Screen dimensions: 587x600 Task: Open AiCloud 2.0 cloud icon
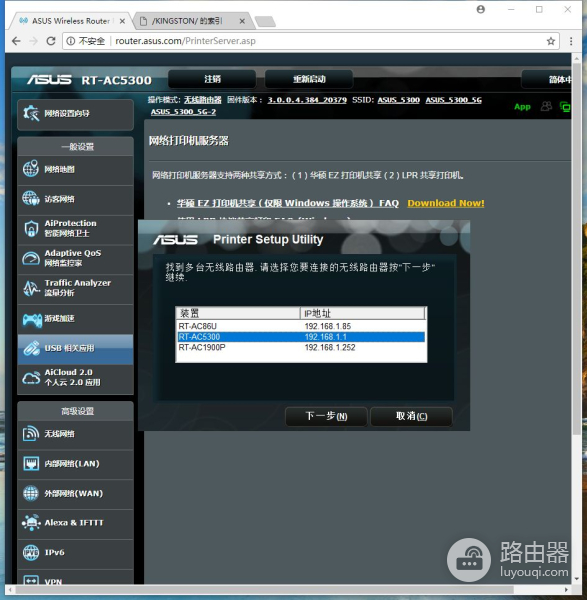point(31,378)
